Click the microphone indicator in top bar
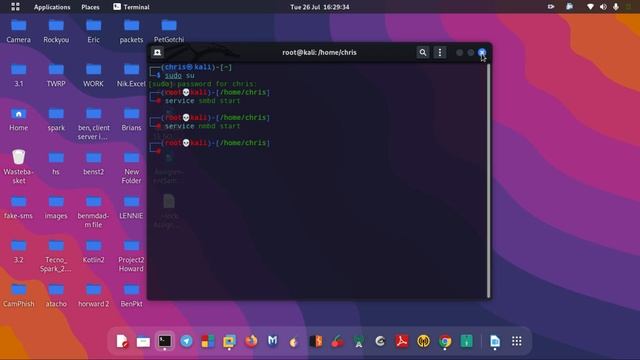The image size is (640, 360). pos(616,7)
